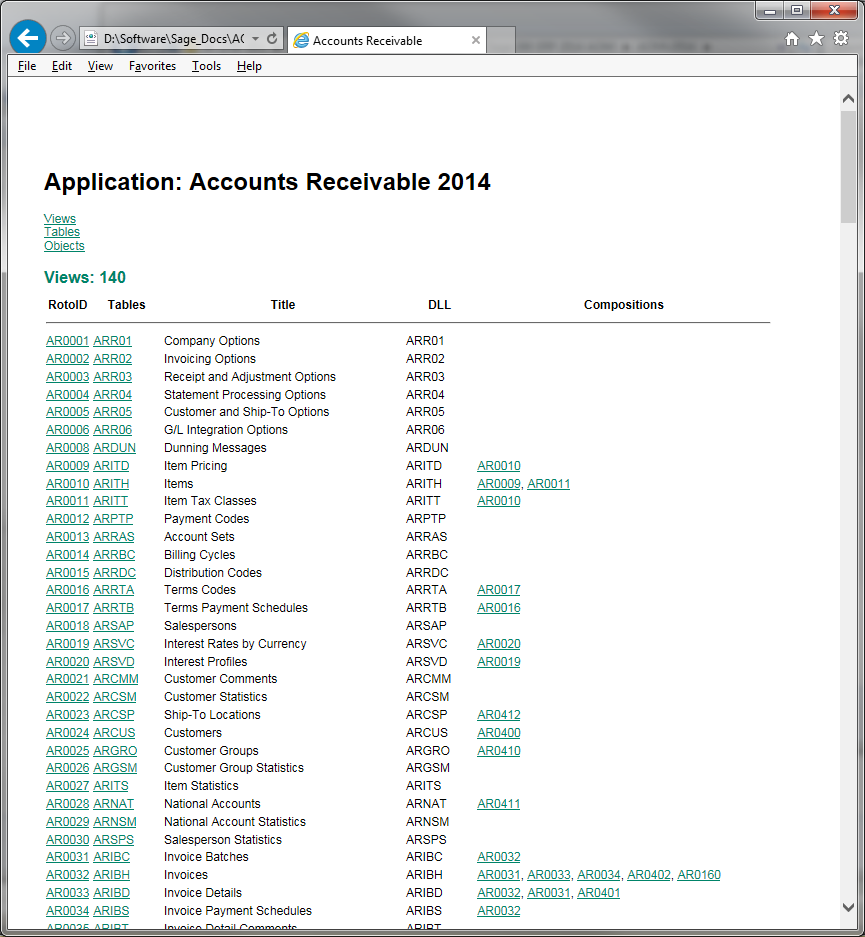Open the ARGSM table link
This screenshot has width=865, height=937.
pos(115,768)
